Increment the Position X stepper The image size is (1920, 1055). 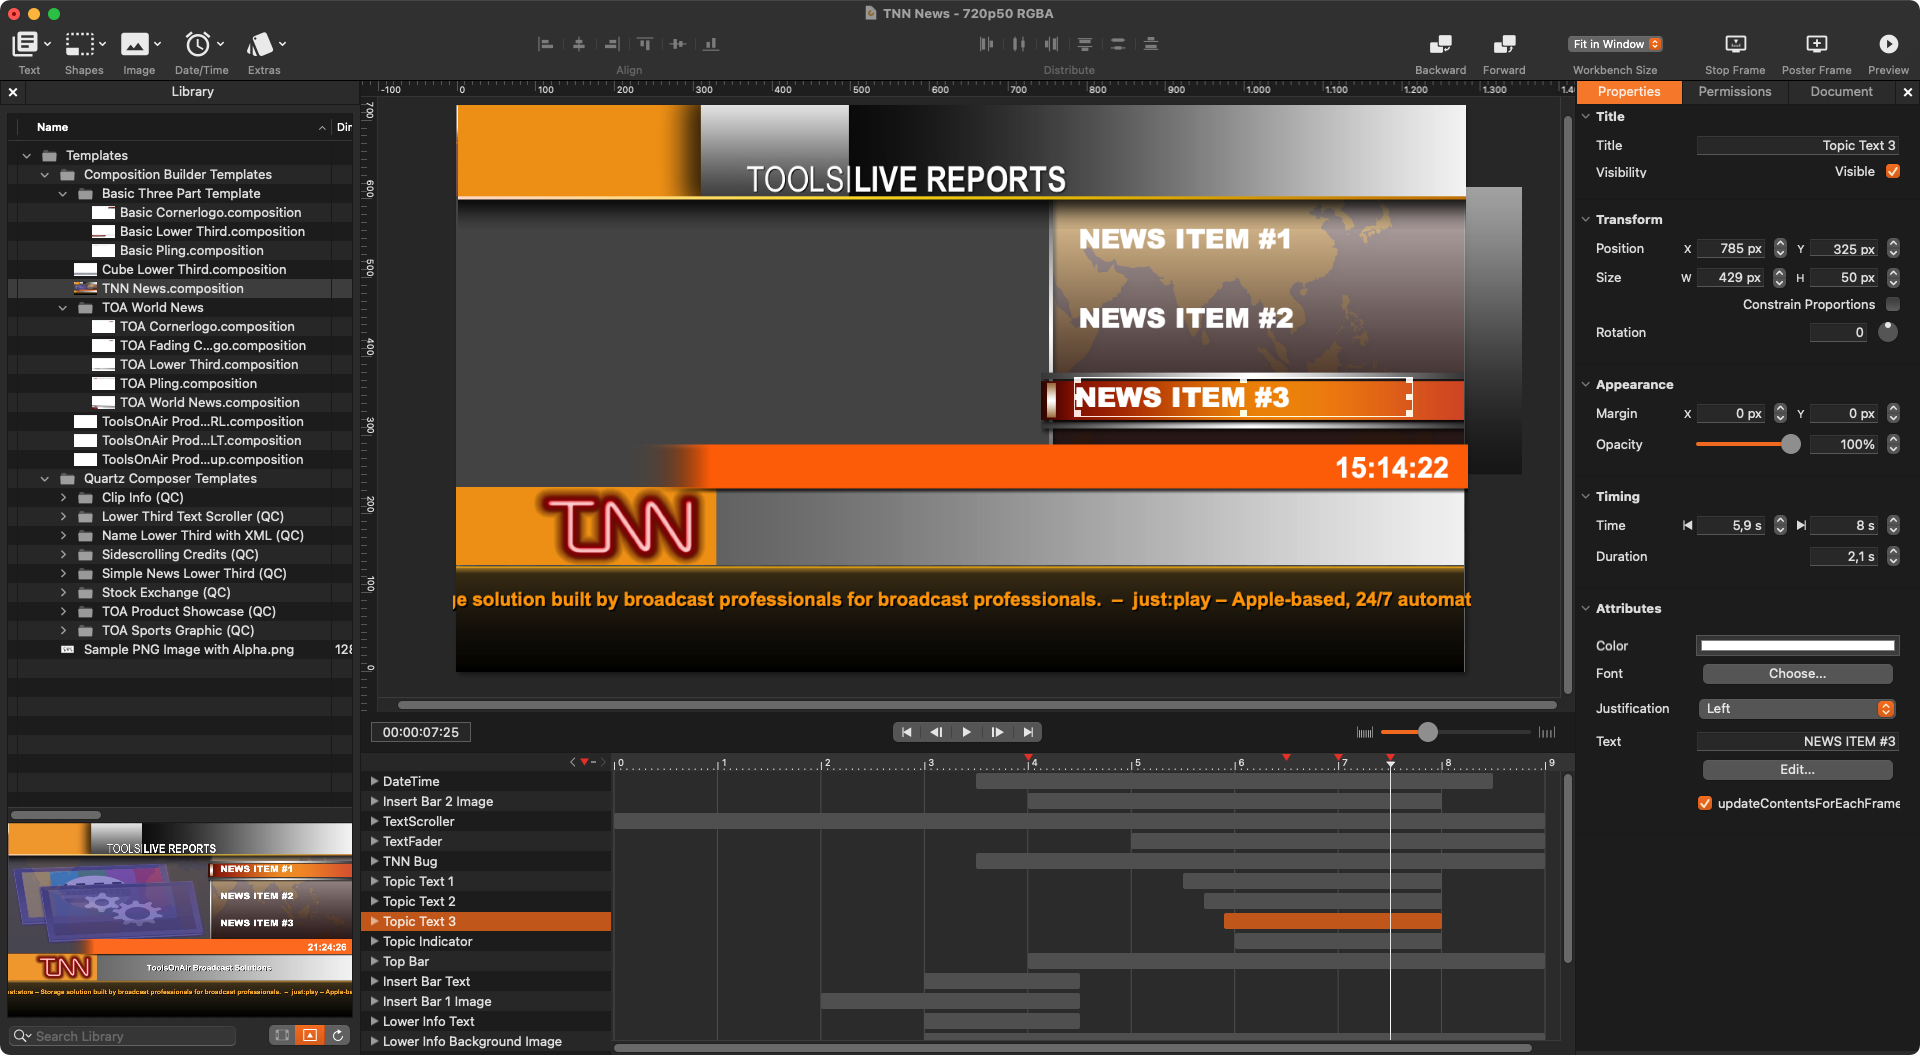tap(1780, 244)
